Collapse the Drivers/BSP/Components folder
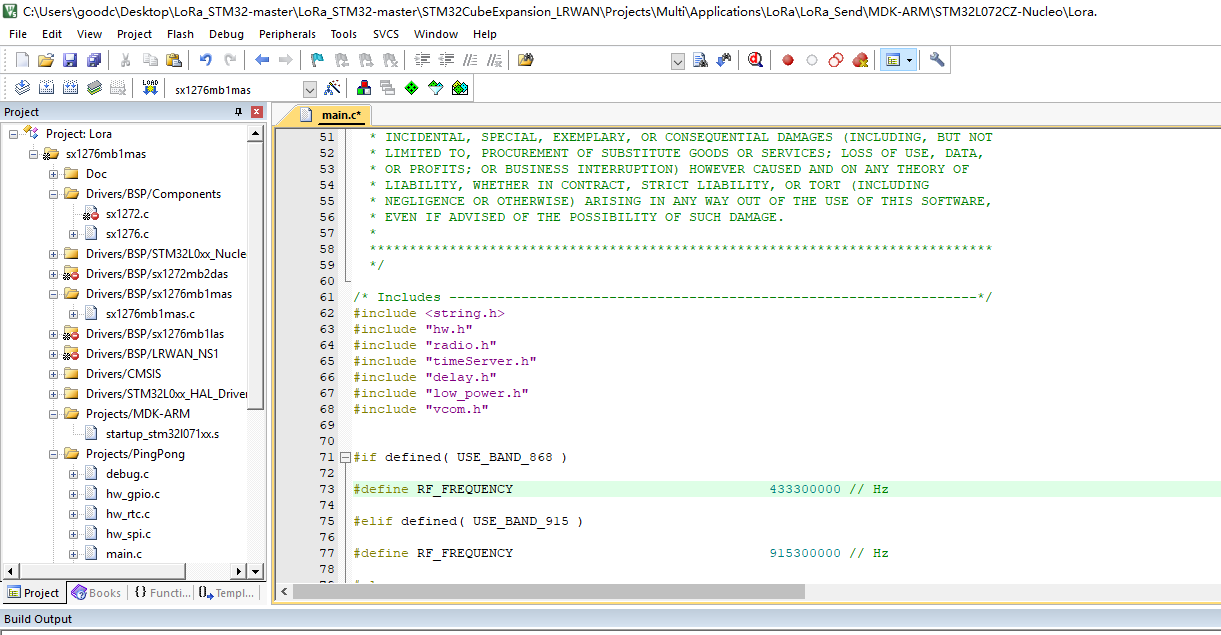The image size is (1221, 635). (x=54, y=194)
